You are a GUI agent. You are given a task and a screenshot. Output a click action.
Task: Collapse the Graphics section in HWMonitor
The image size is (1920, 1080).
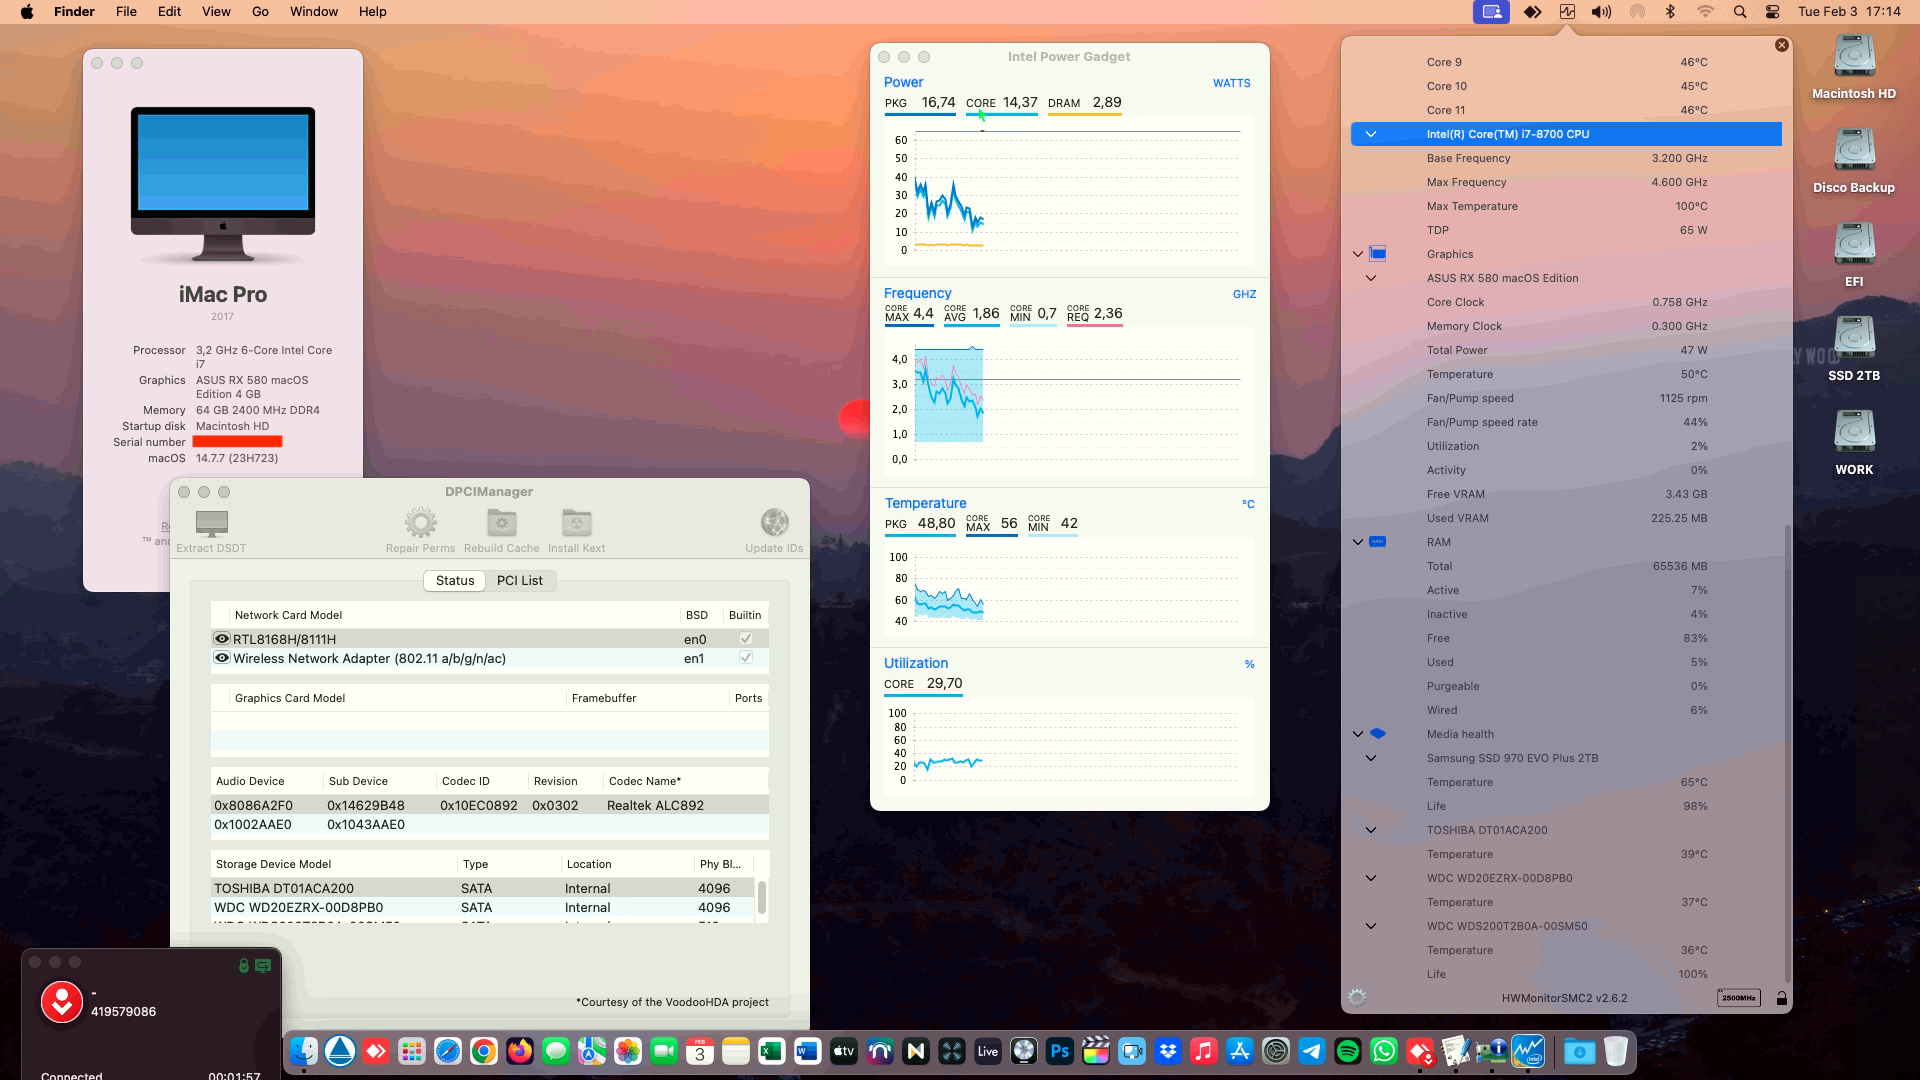click(1358, 254)
